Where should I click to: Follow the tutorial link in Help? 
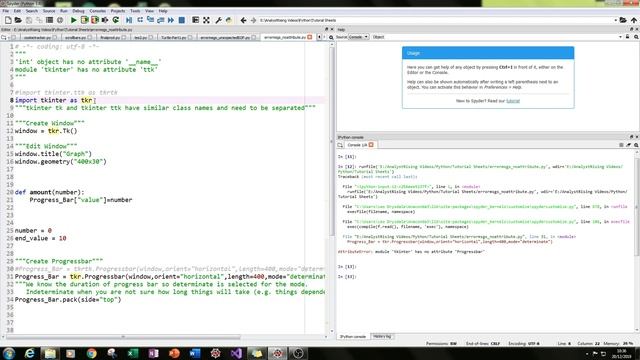513,101
